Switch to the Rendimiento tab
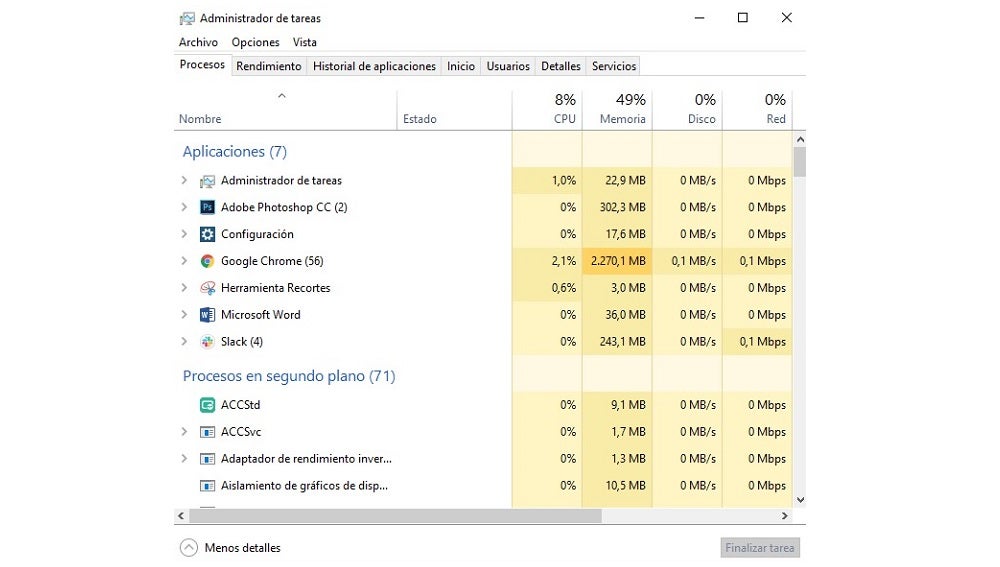This screenshot has width=1000, height=567. pos(268,66)
